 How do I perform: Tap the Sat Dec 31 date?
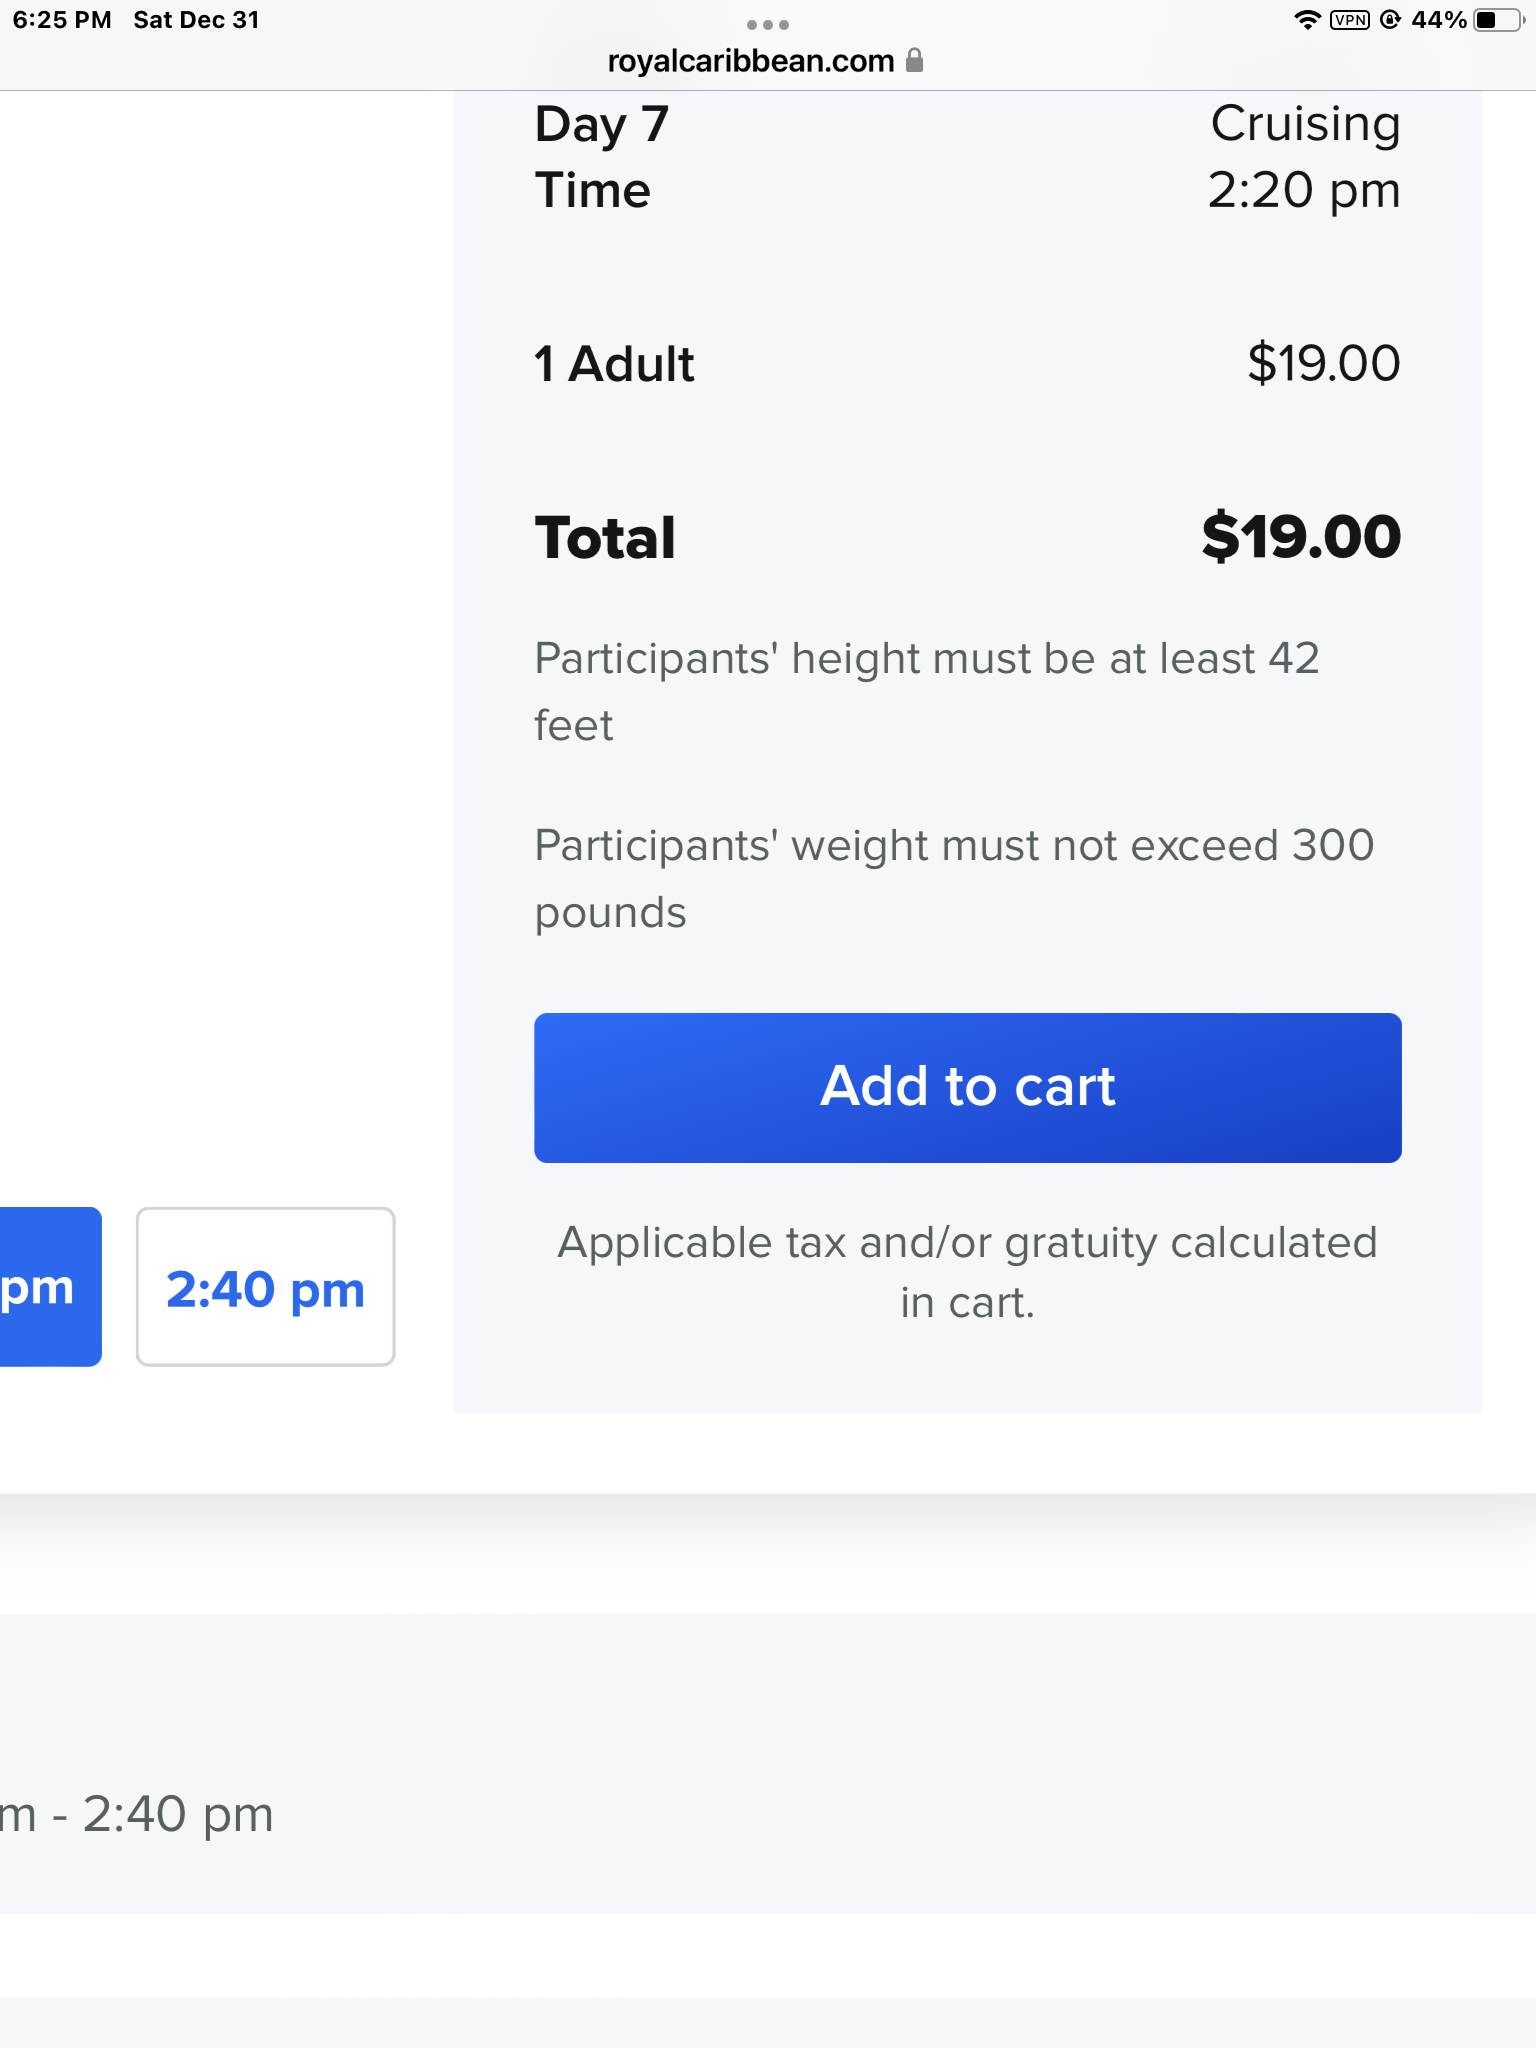(x=196, y=20)
